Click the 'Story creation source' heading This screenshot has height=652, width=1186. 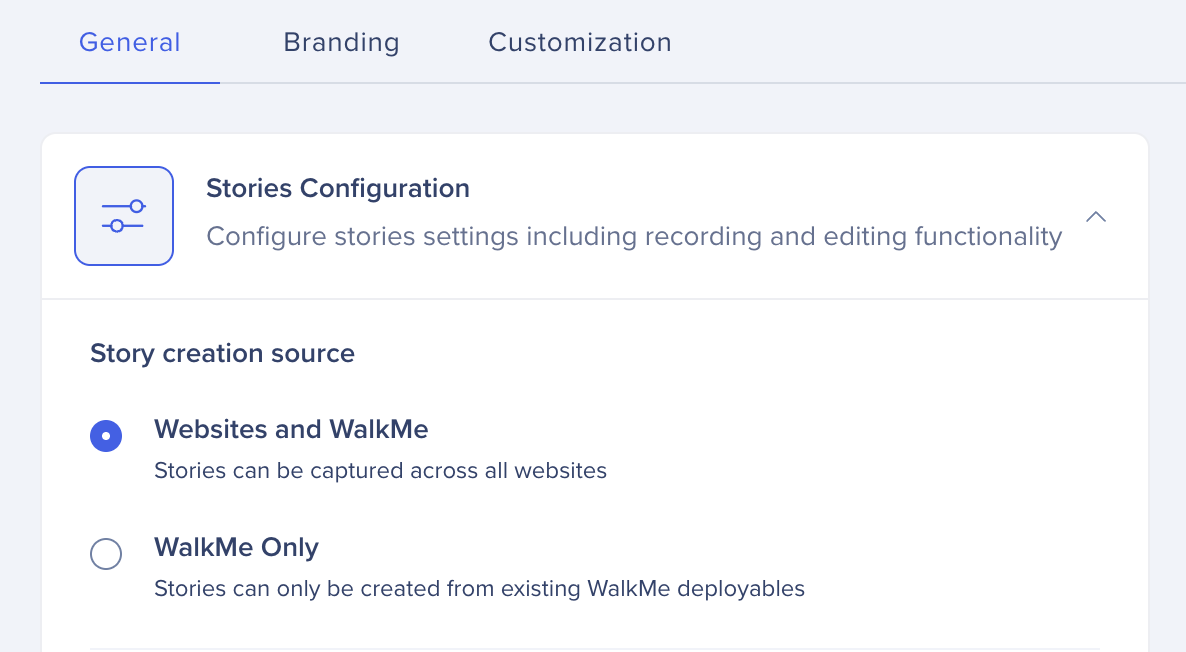pos(222,354)
